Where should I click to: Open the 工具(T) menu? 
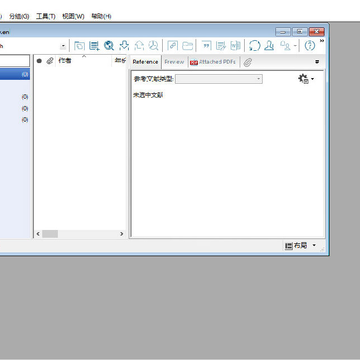(46, 16)
